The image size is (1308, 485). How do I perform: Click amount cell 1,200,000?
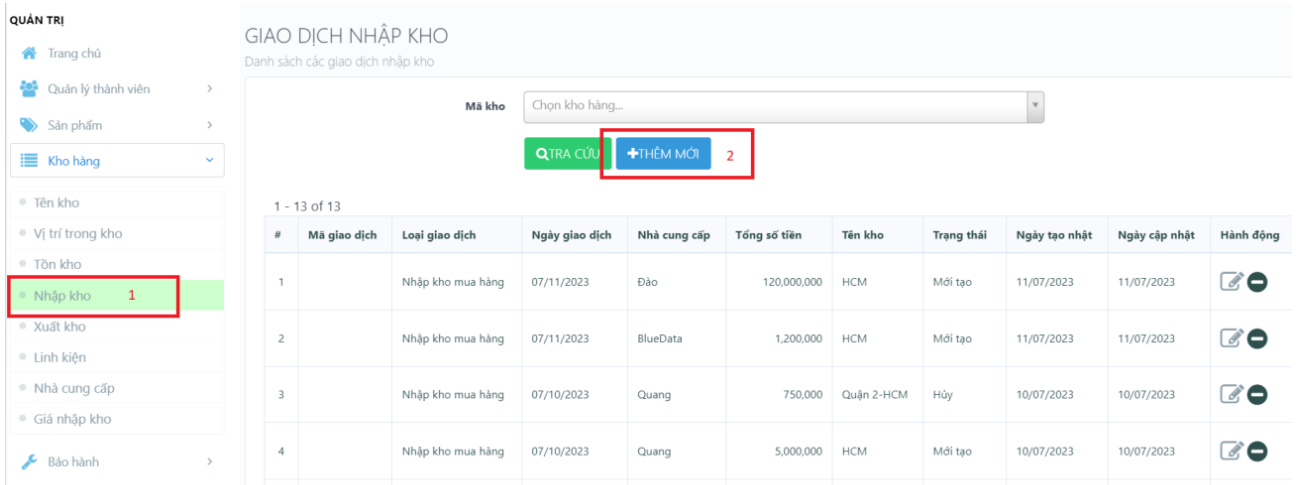(x=798, y=339)
